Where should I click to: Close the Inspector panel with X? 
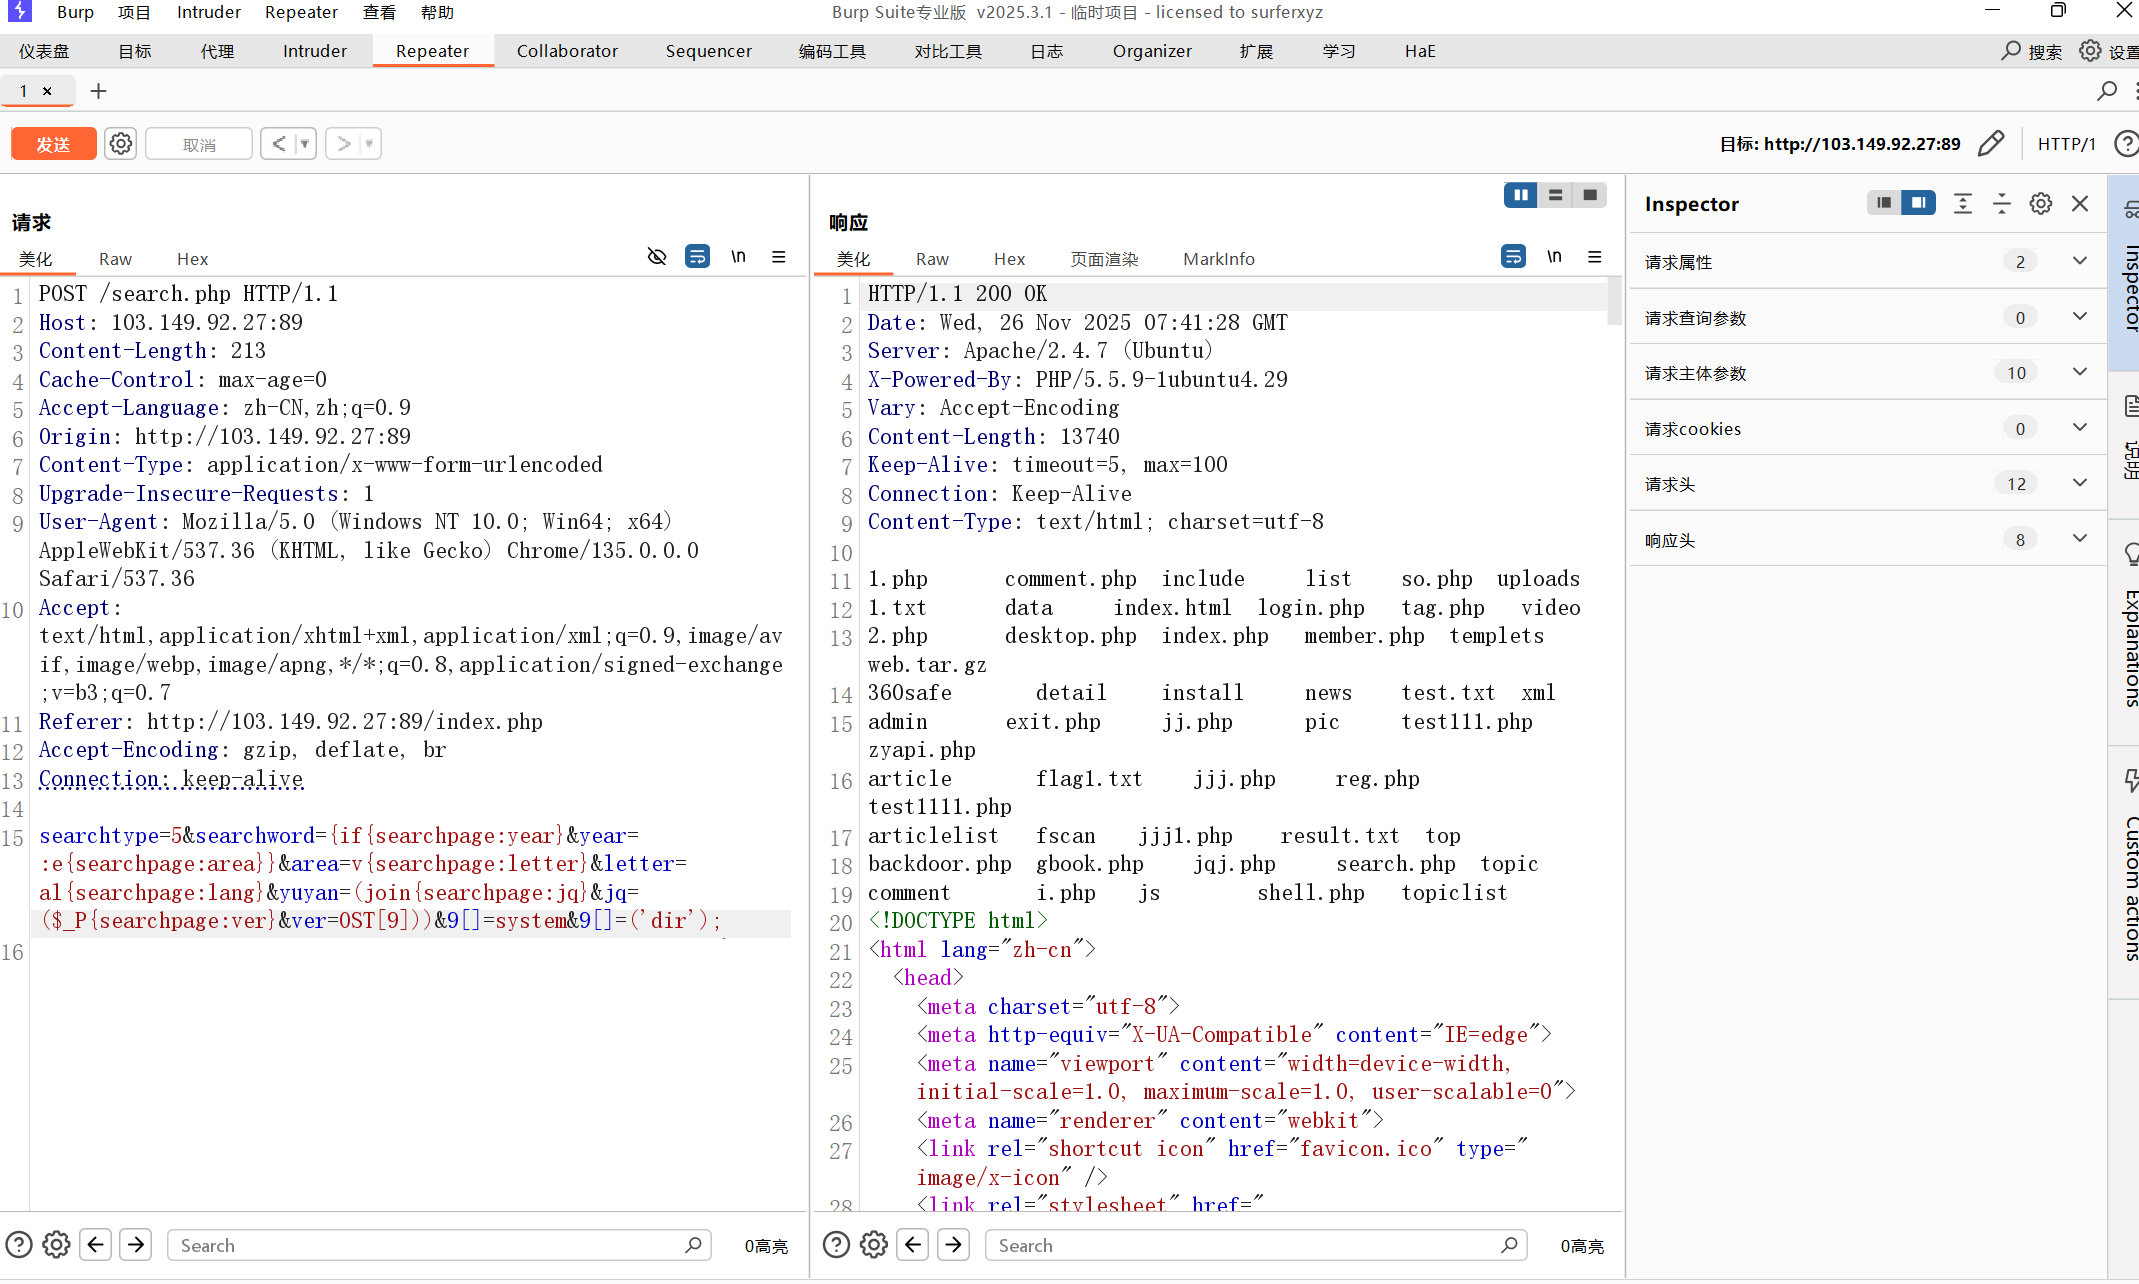[x=2080, y=204]
